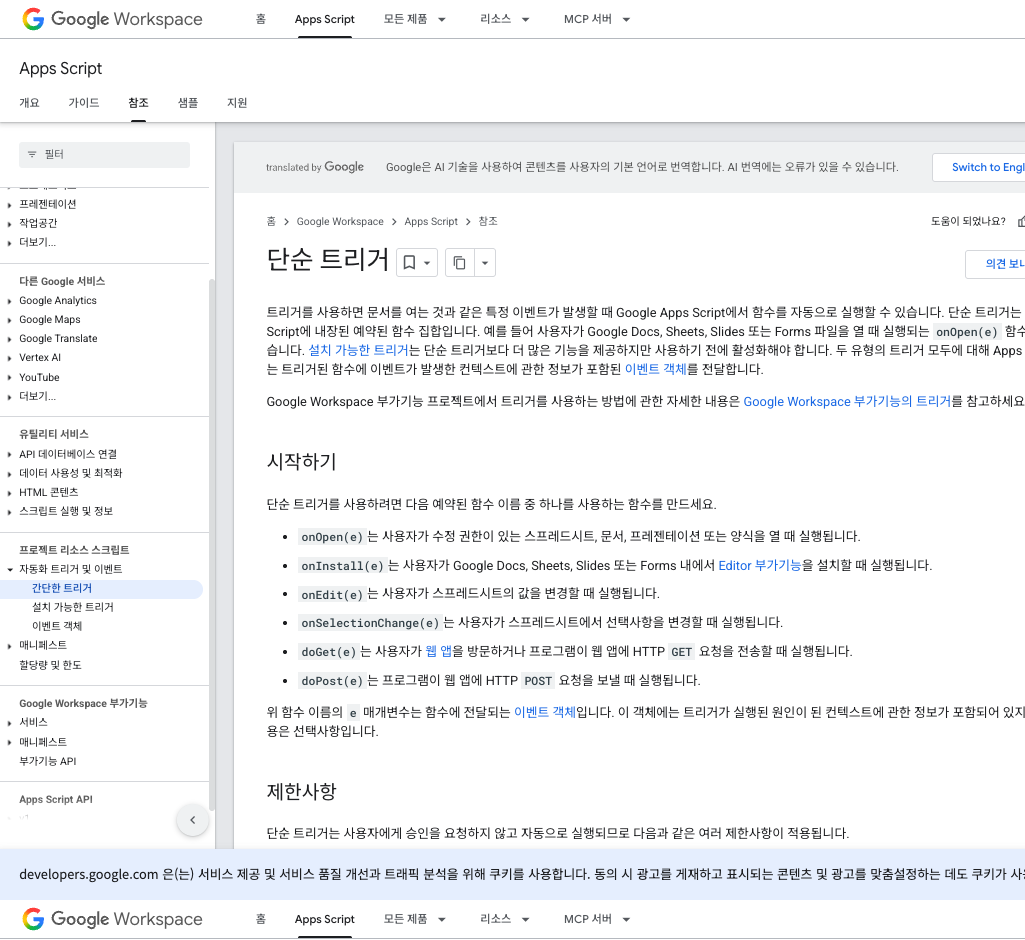Screen dimensions: 1025x940
Task: Select Apps Script tab in top header
Action: point(325,19)
